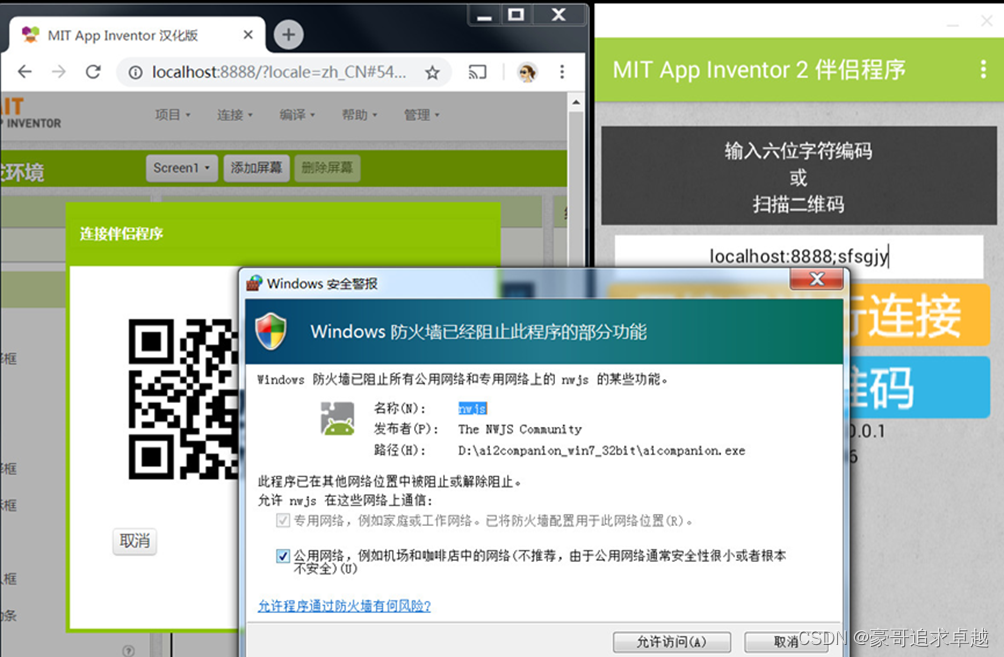Click the orange connect button in companion
Viewport: 1004px width, 657px height.
click(x=916, y=316)
